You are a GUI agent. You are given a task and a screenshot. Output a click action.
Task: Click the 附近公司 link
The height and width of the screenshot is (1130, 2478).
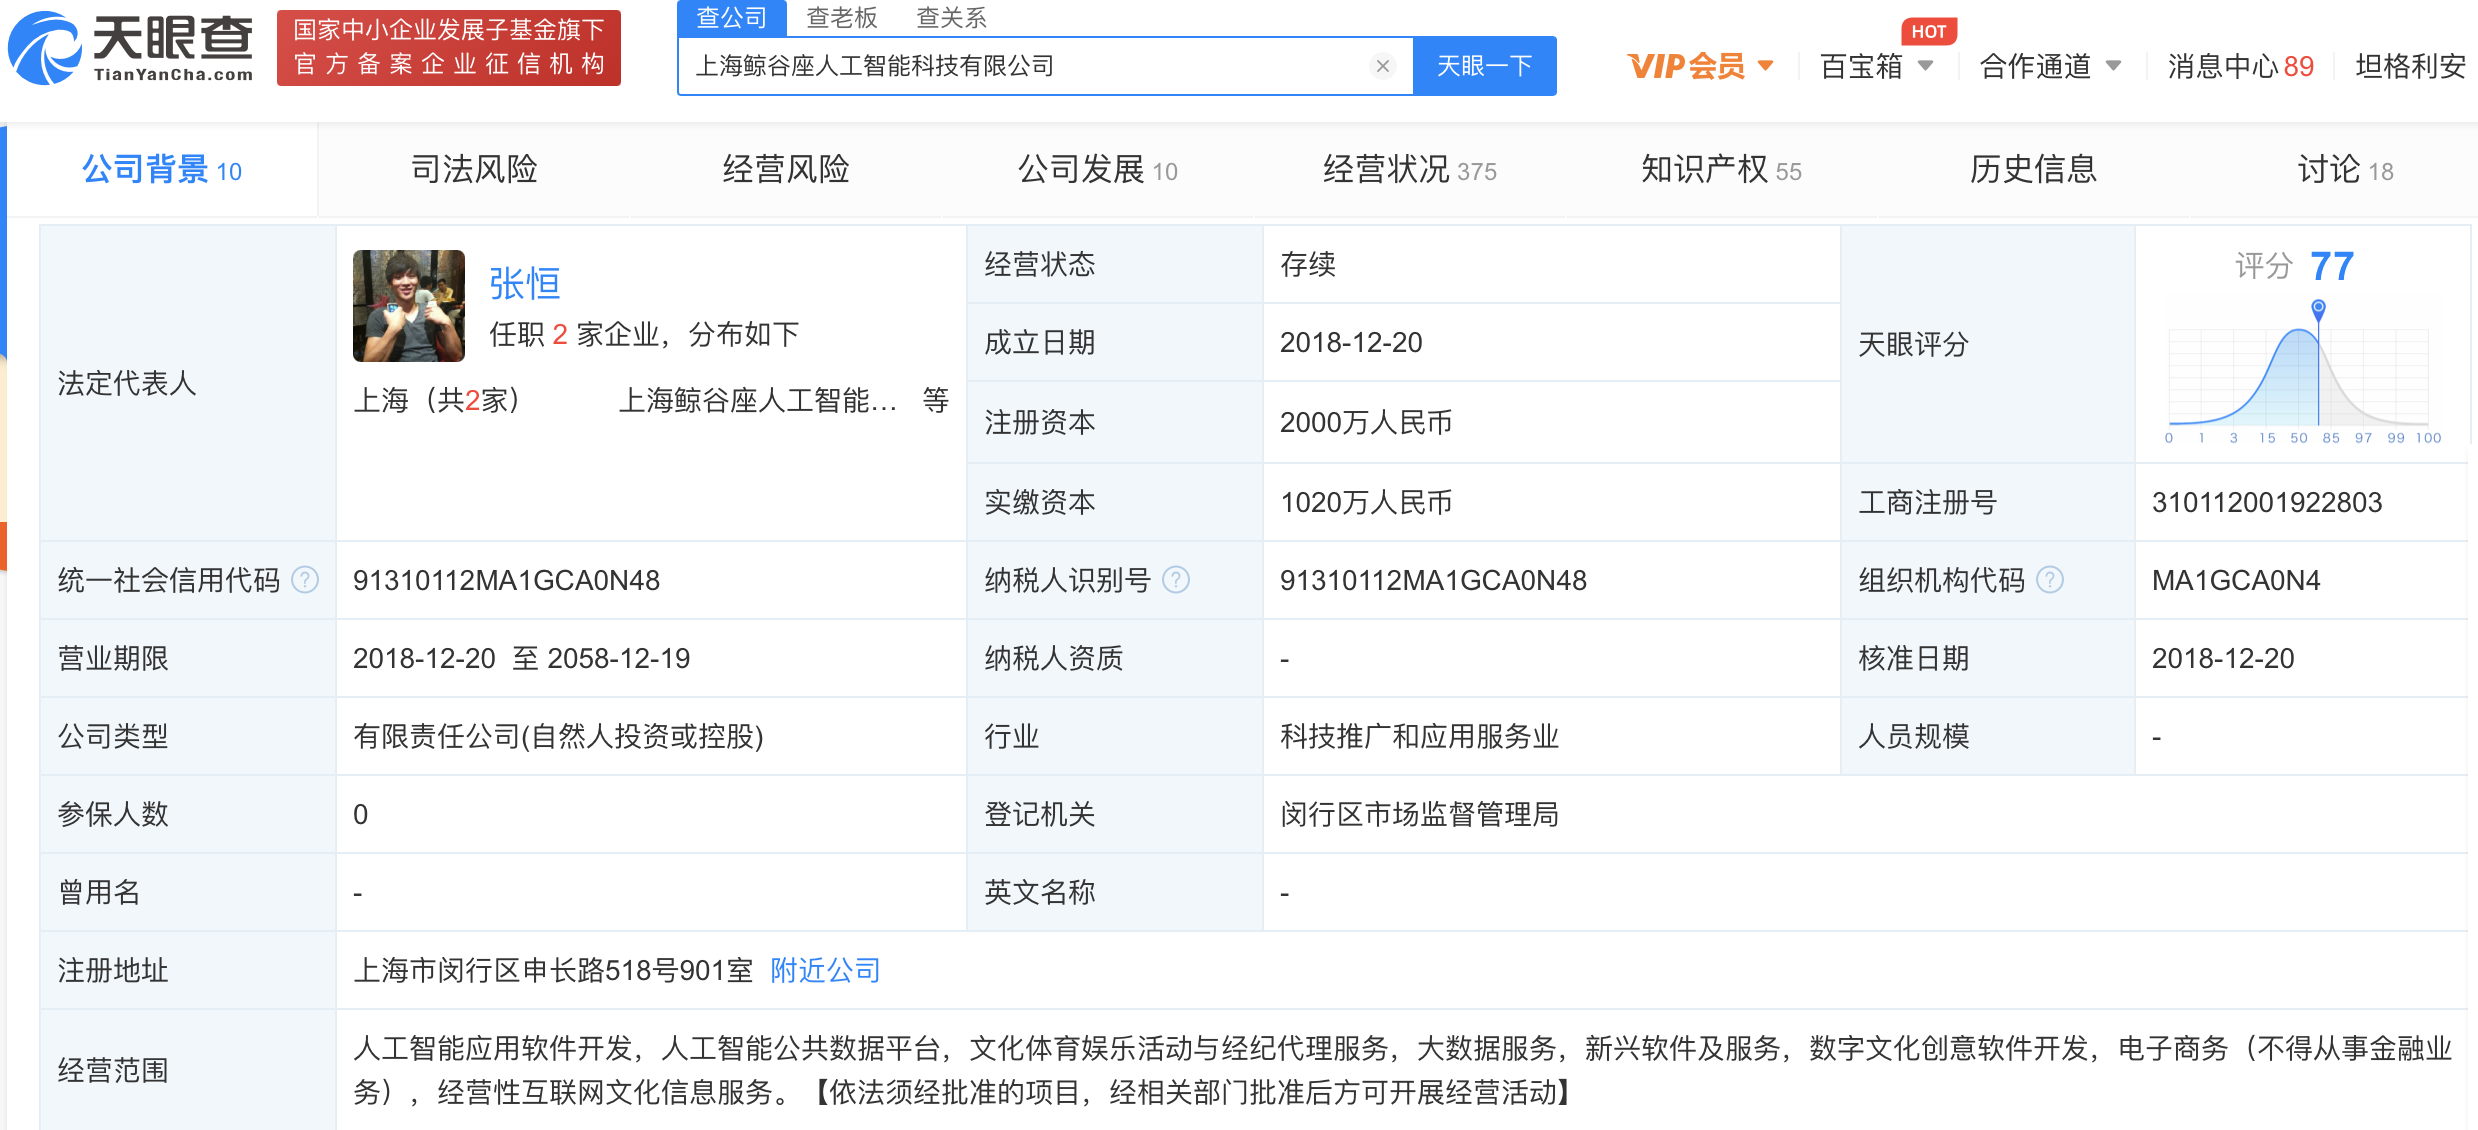point(825,970)
